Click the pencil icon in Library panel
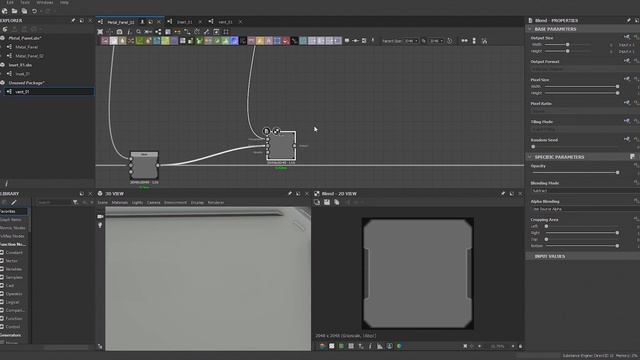This screenshot has width=640, height=360. click(x=14, y=202)
